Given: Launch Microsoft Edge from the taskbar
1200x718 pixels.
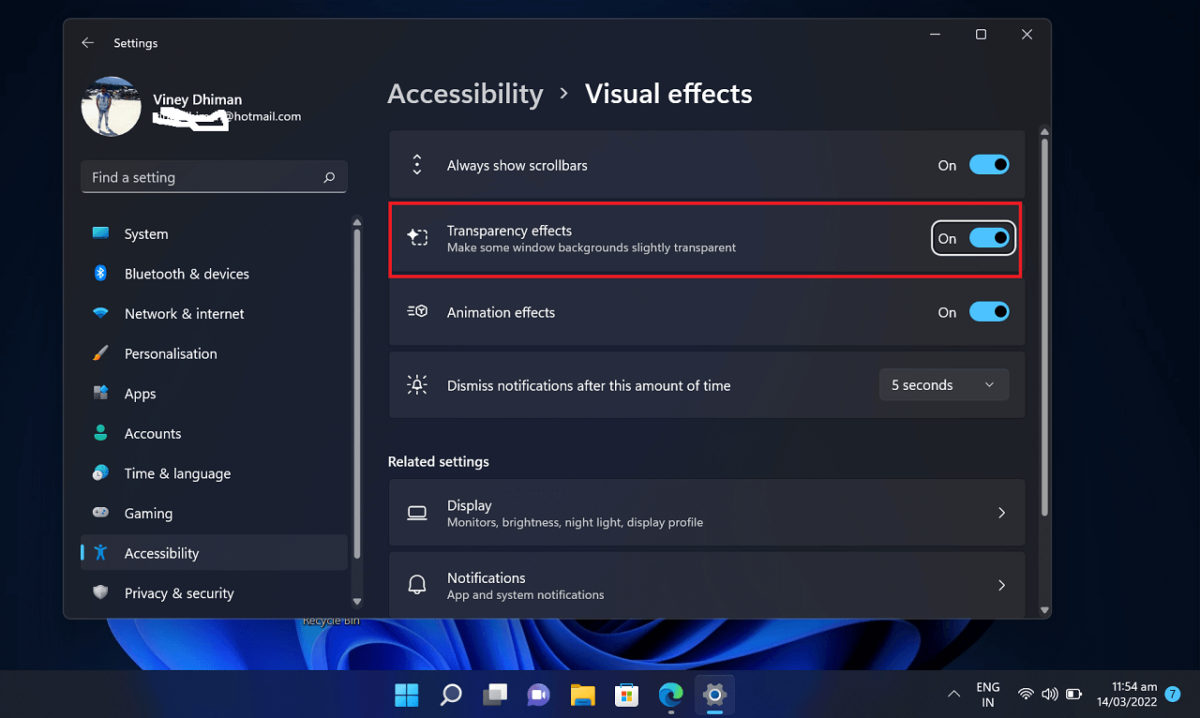Looking at the screenshot, I should pyautogui.click(x=670, y=695).
